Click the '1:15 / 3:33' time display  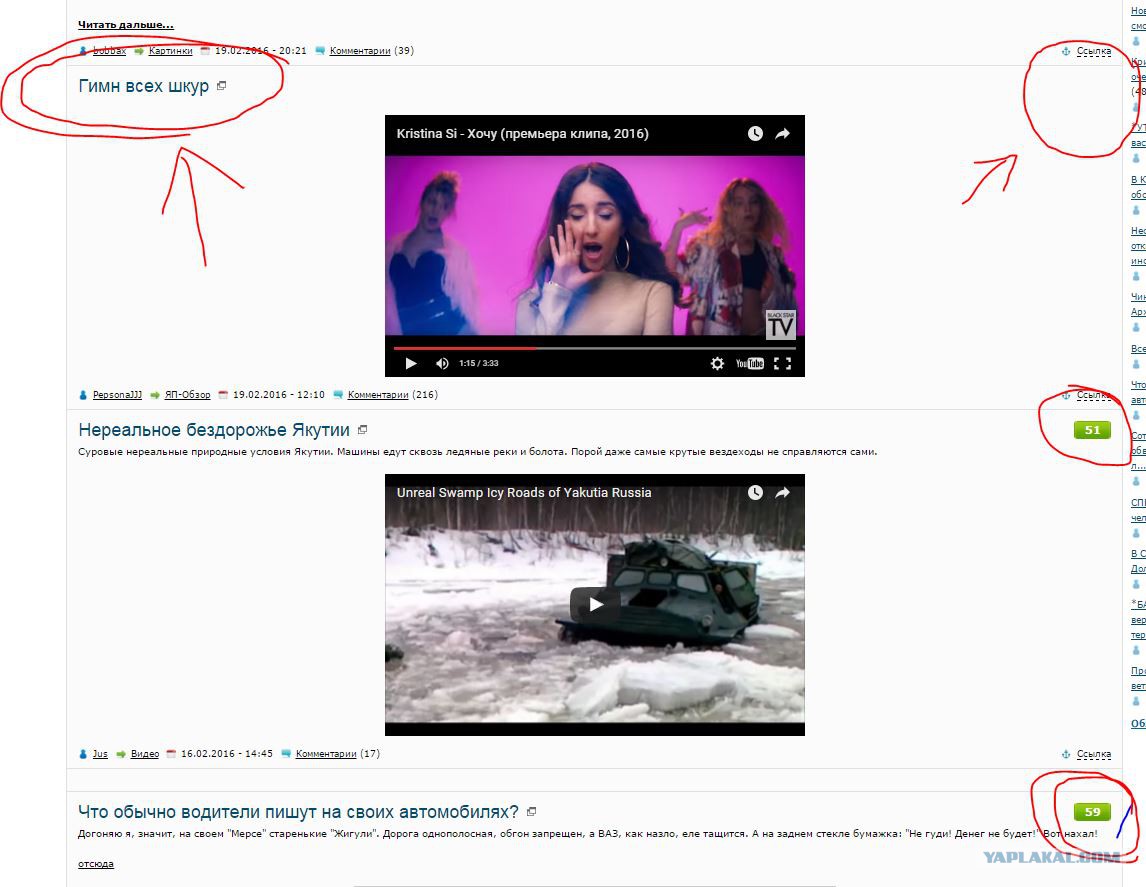pos(479,363)
